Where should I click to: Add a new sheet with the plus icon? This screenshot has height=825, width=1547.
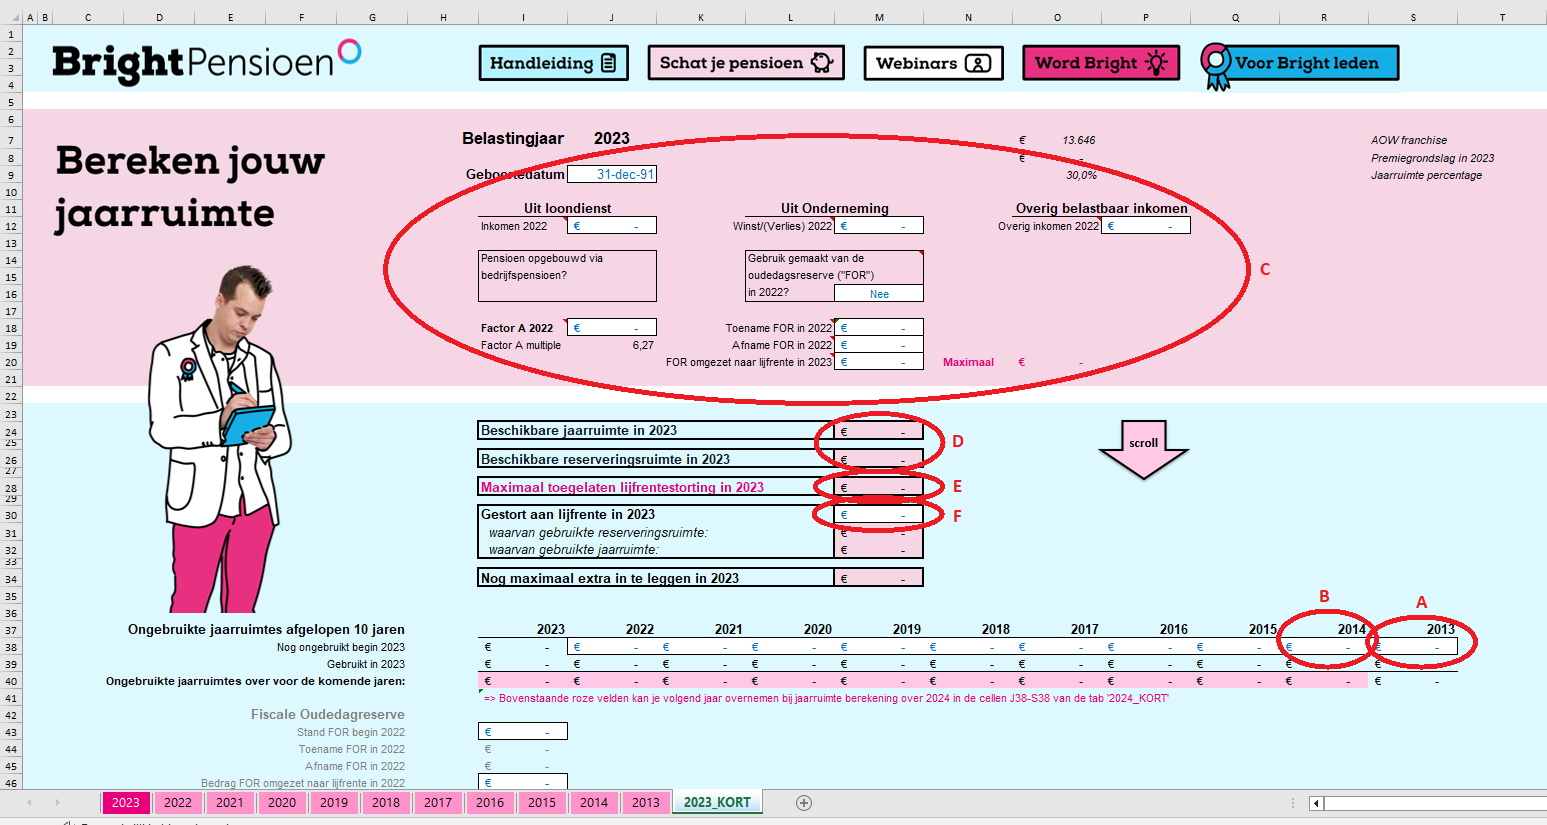coord(804,803)
